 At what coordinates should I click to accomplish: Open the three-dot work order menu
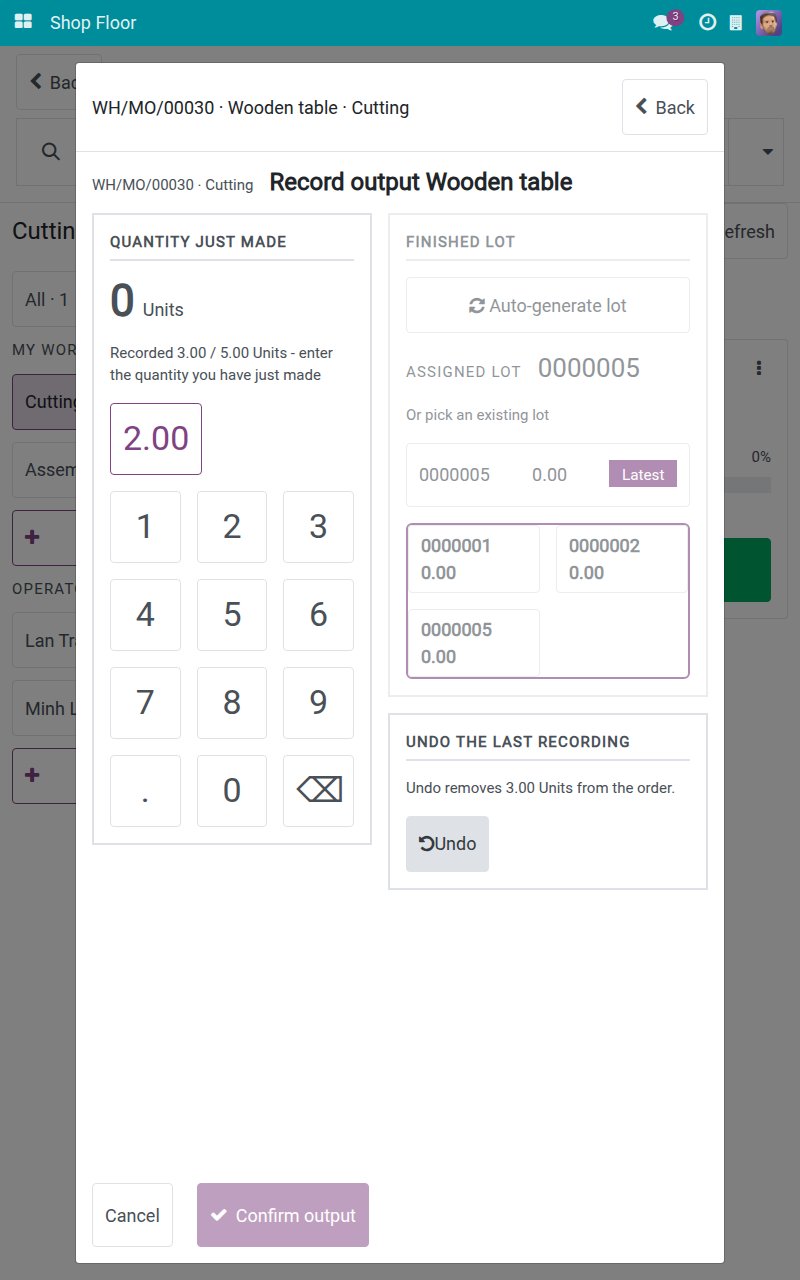(759, 368)
